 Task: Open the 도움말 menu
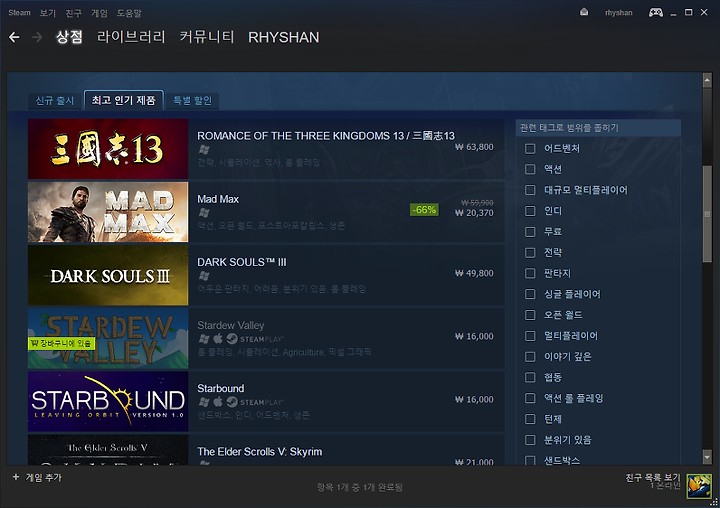point(129,13)
